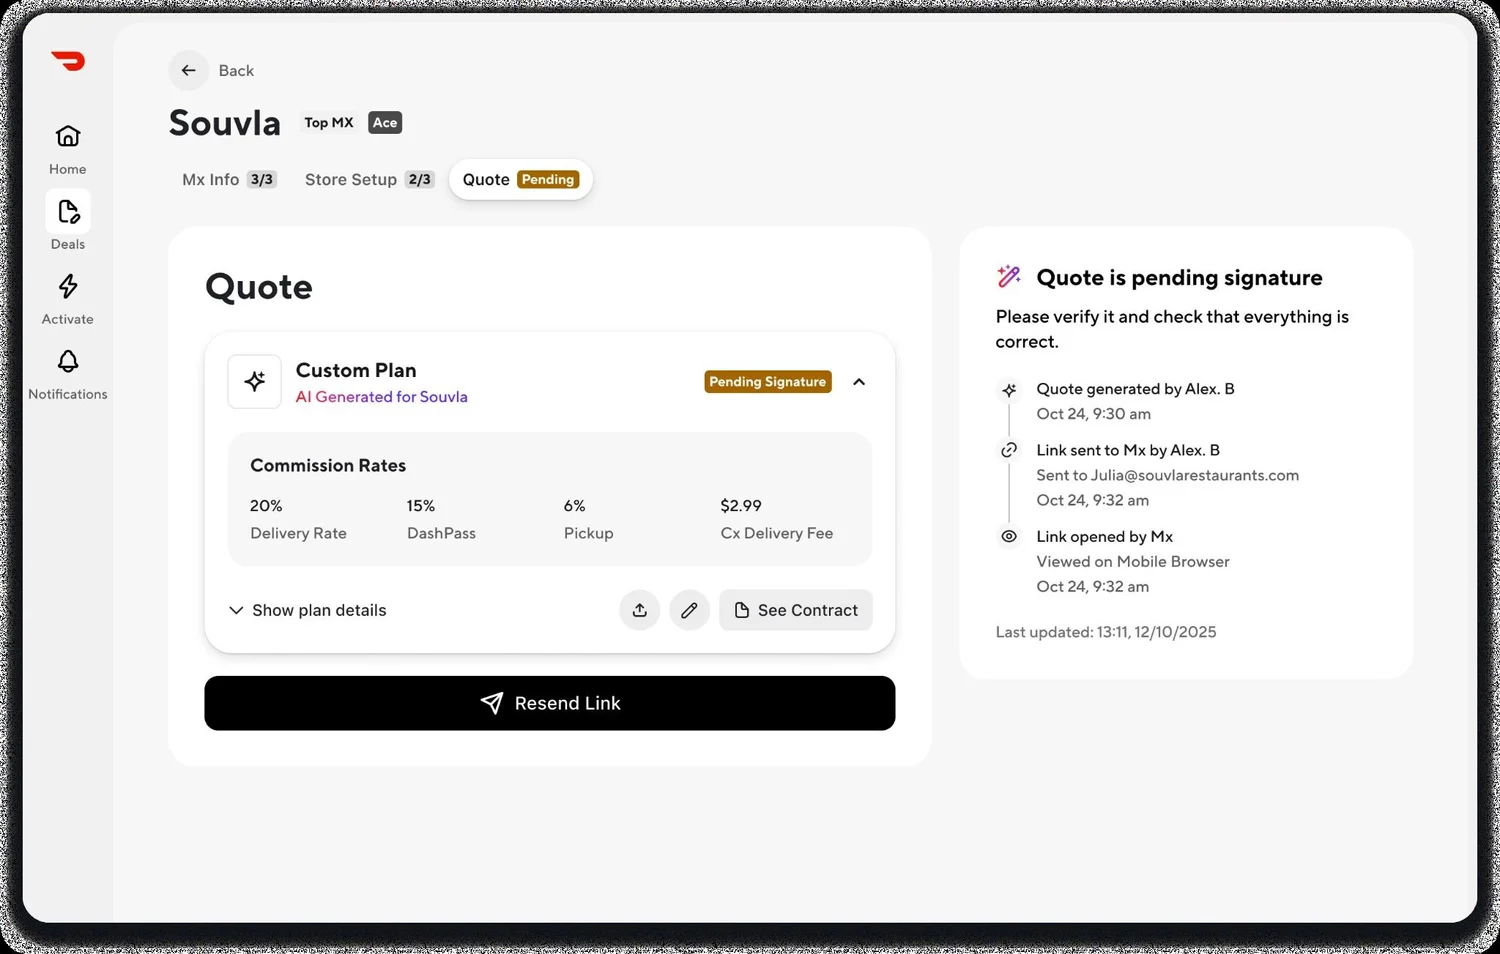Click the sparkle icon beside Quote generated

click(x=1009, y=390)
